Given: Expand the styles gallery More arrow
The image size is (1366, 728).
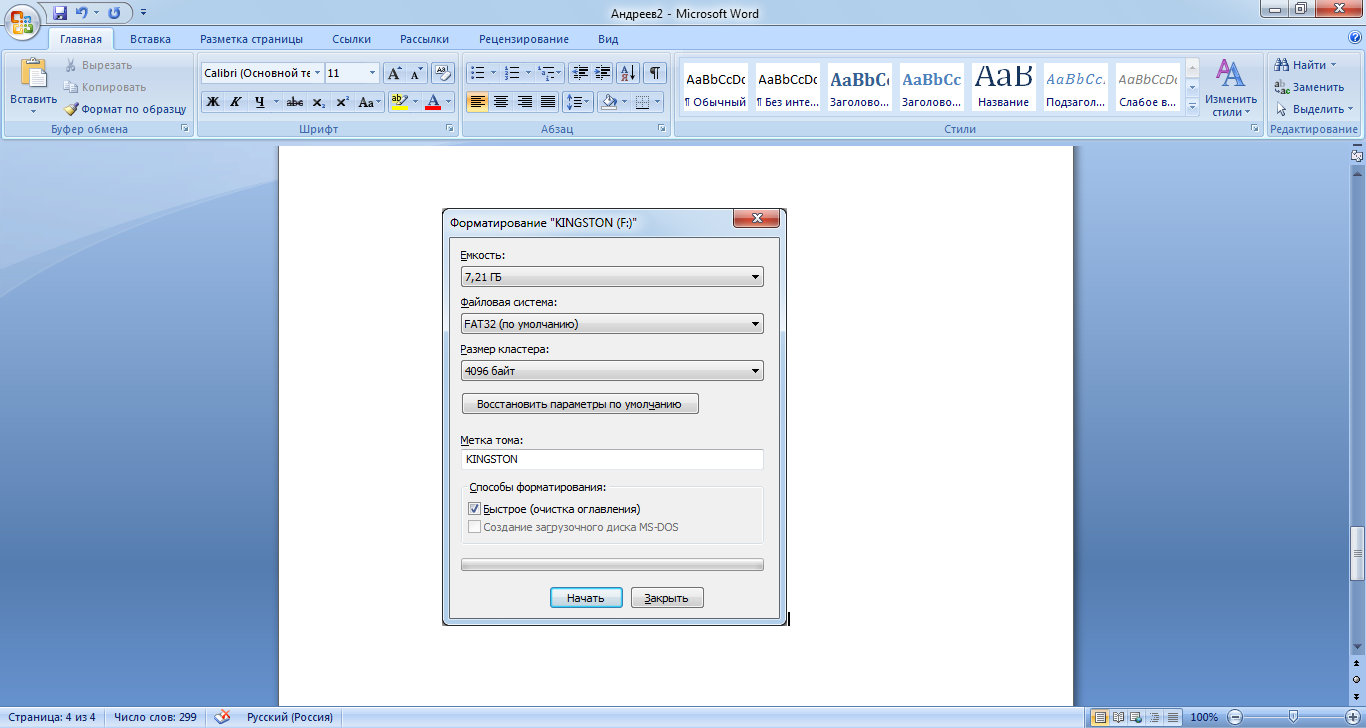Looking at the screenshot, I should 1192,107.
